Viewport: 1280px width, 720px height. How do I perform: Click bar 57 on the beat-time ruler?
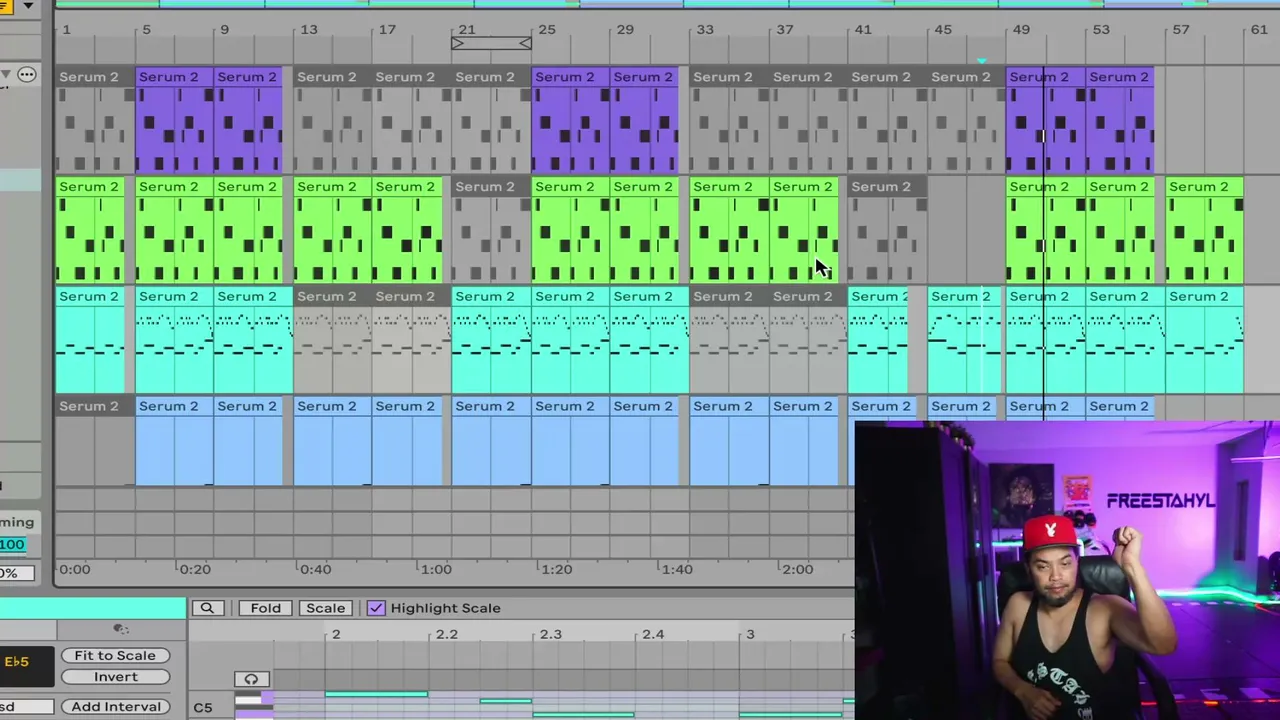pyautogui.click(x=1180, y=30)
